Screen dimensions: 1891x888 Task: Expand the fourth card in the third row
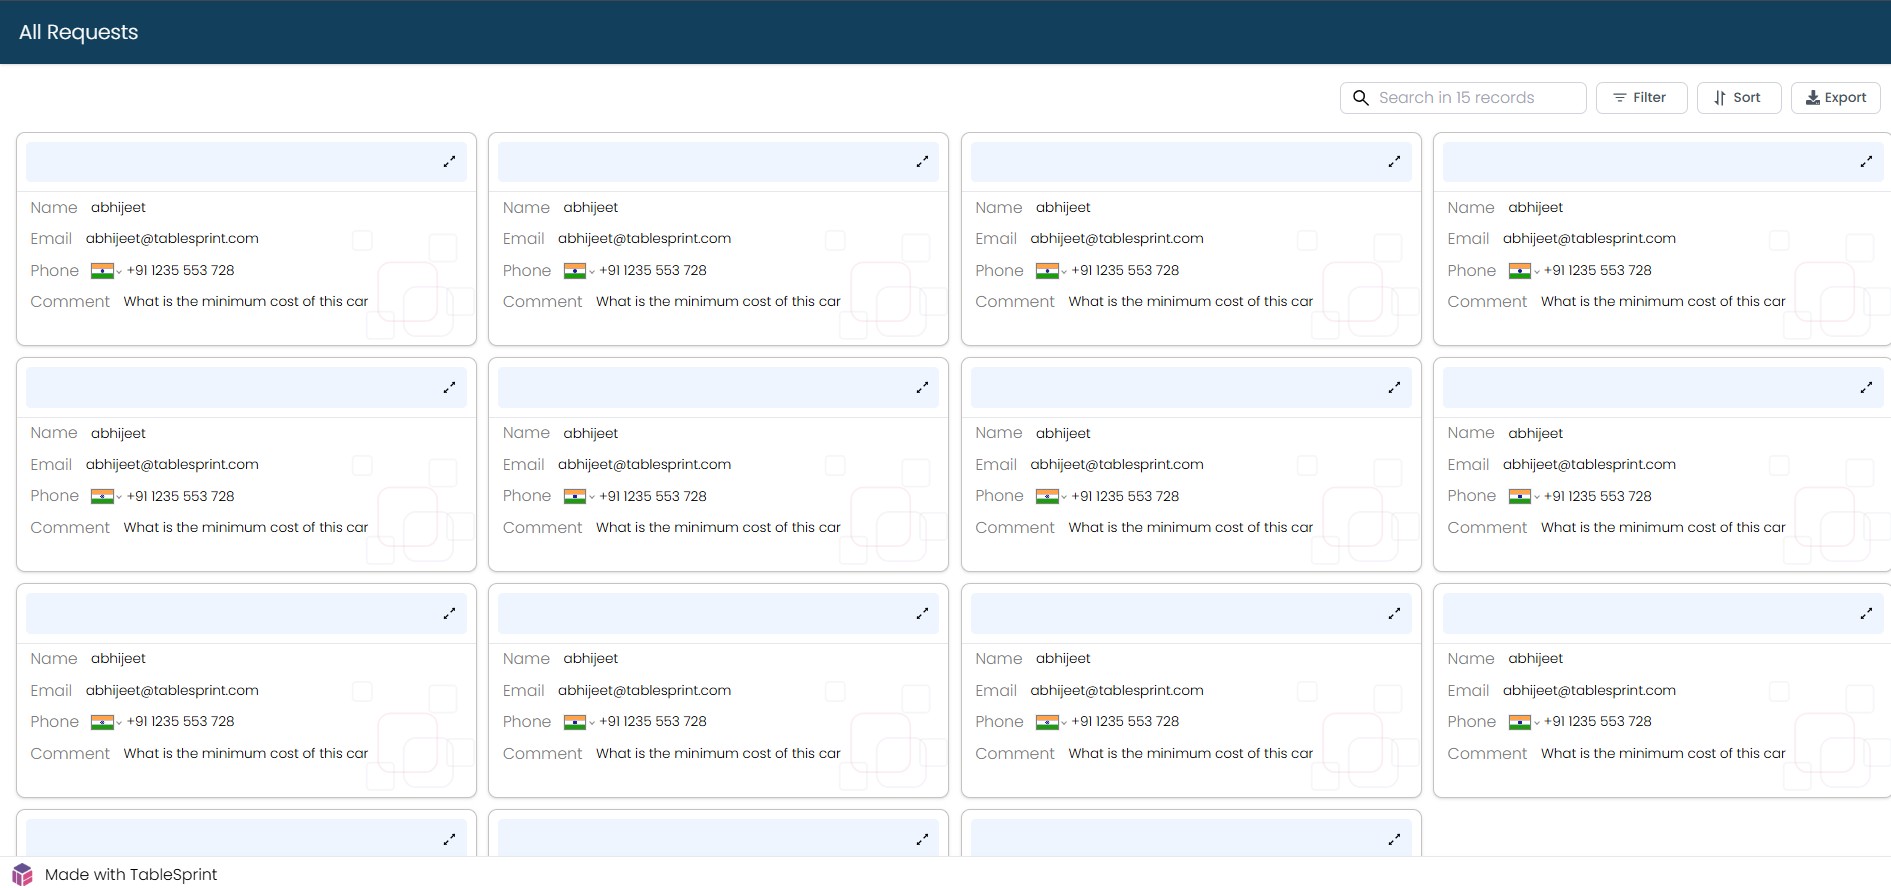1866,613
